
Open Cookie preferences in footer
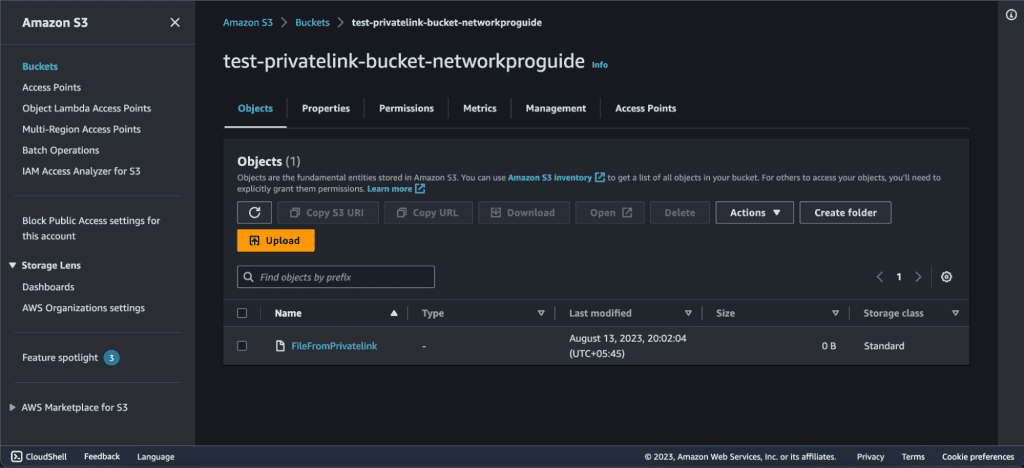pos(978,457)
